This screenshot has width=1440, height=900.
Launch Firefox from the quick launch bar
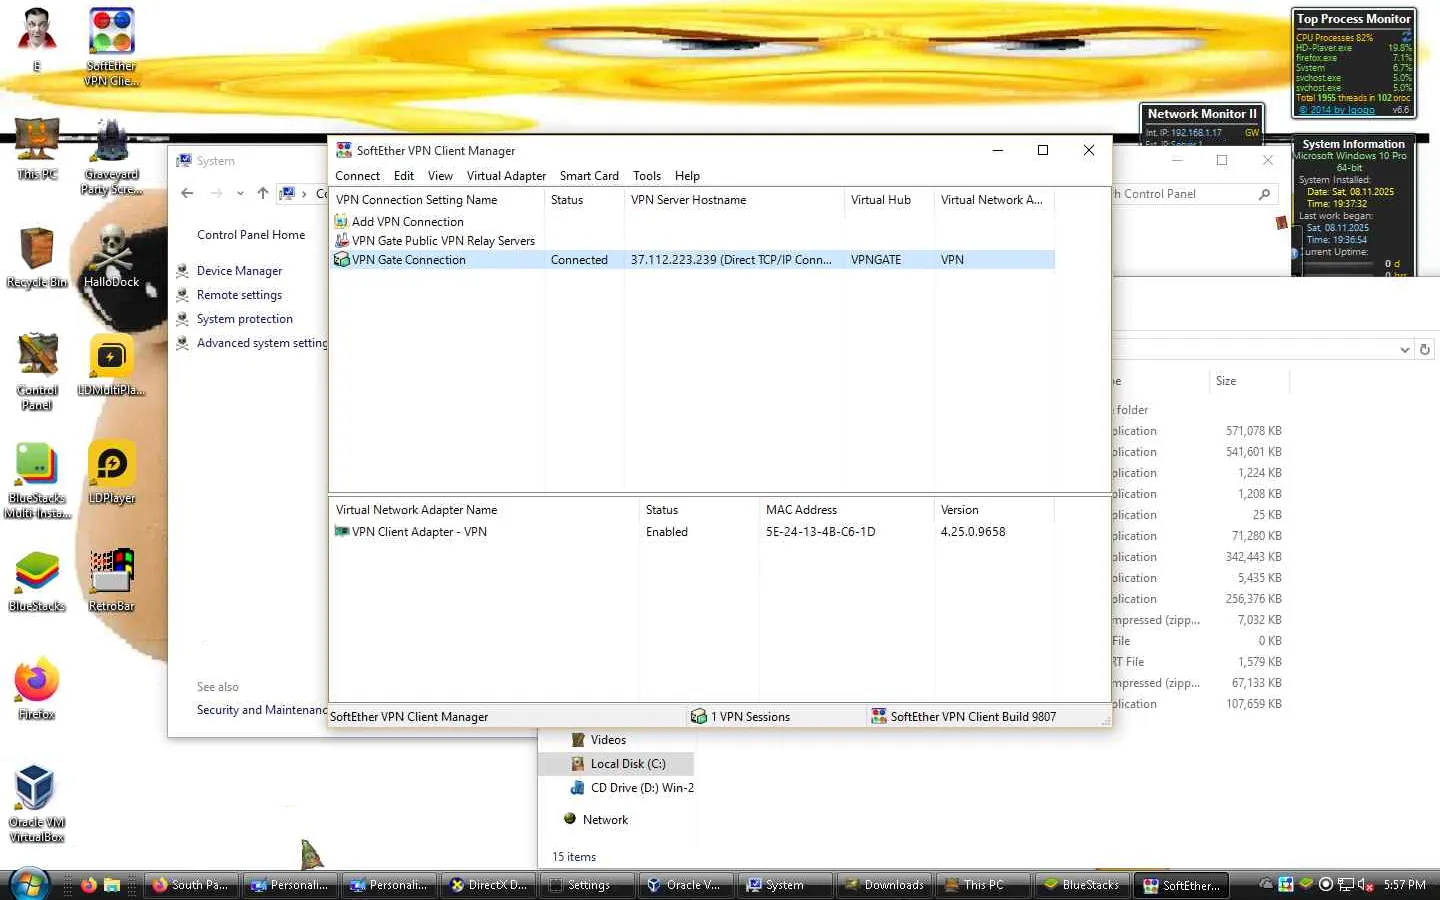[x=88, y=885]
